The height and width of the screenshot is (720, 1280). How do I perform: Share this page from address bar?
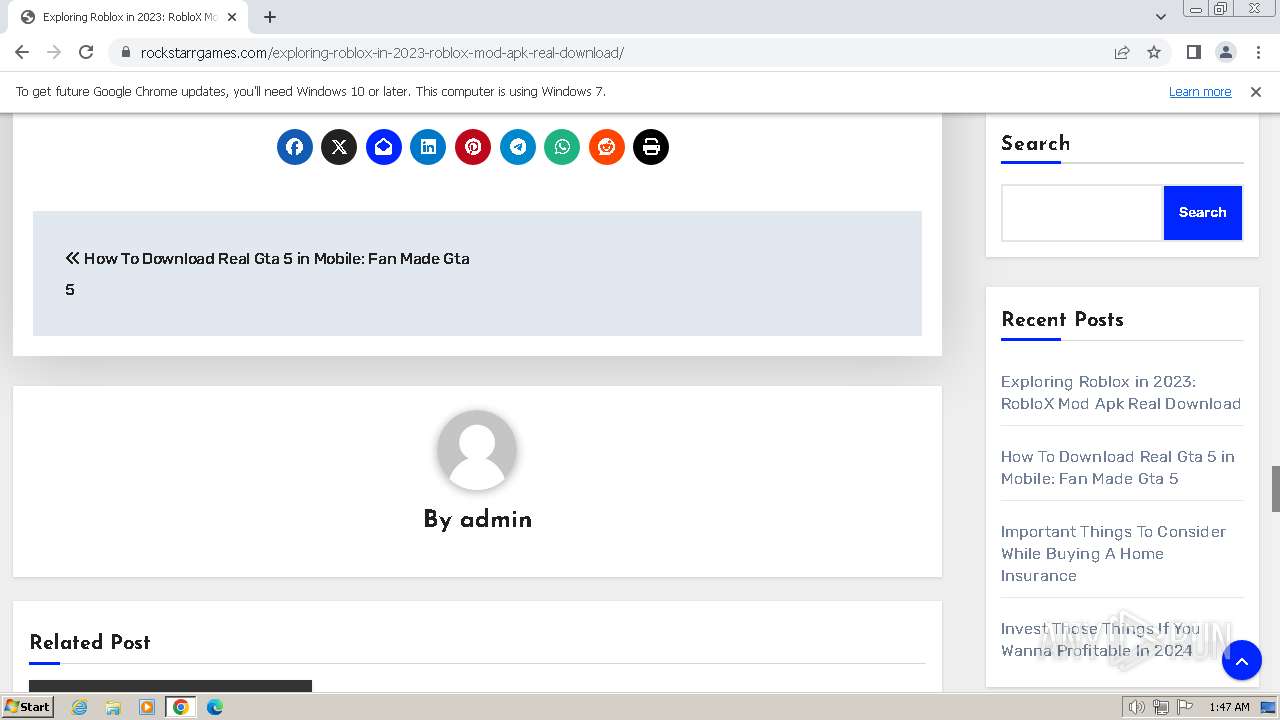(1122, 52)
